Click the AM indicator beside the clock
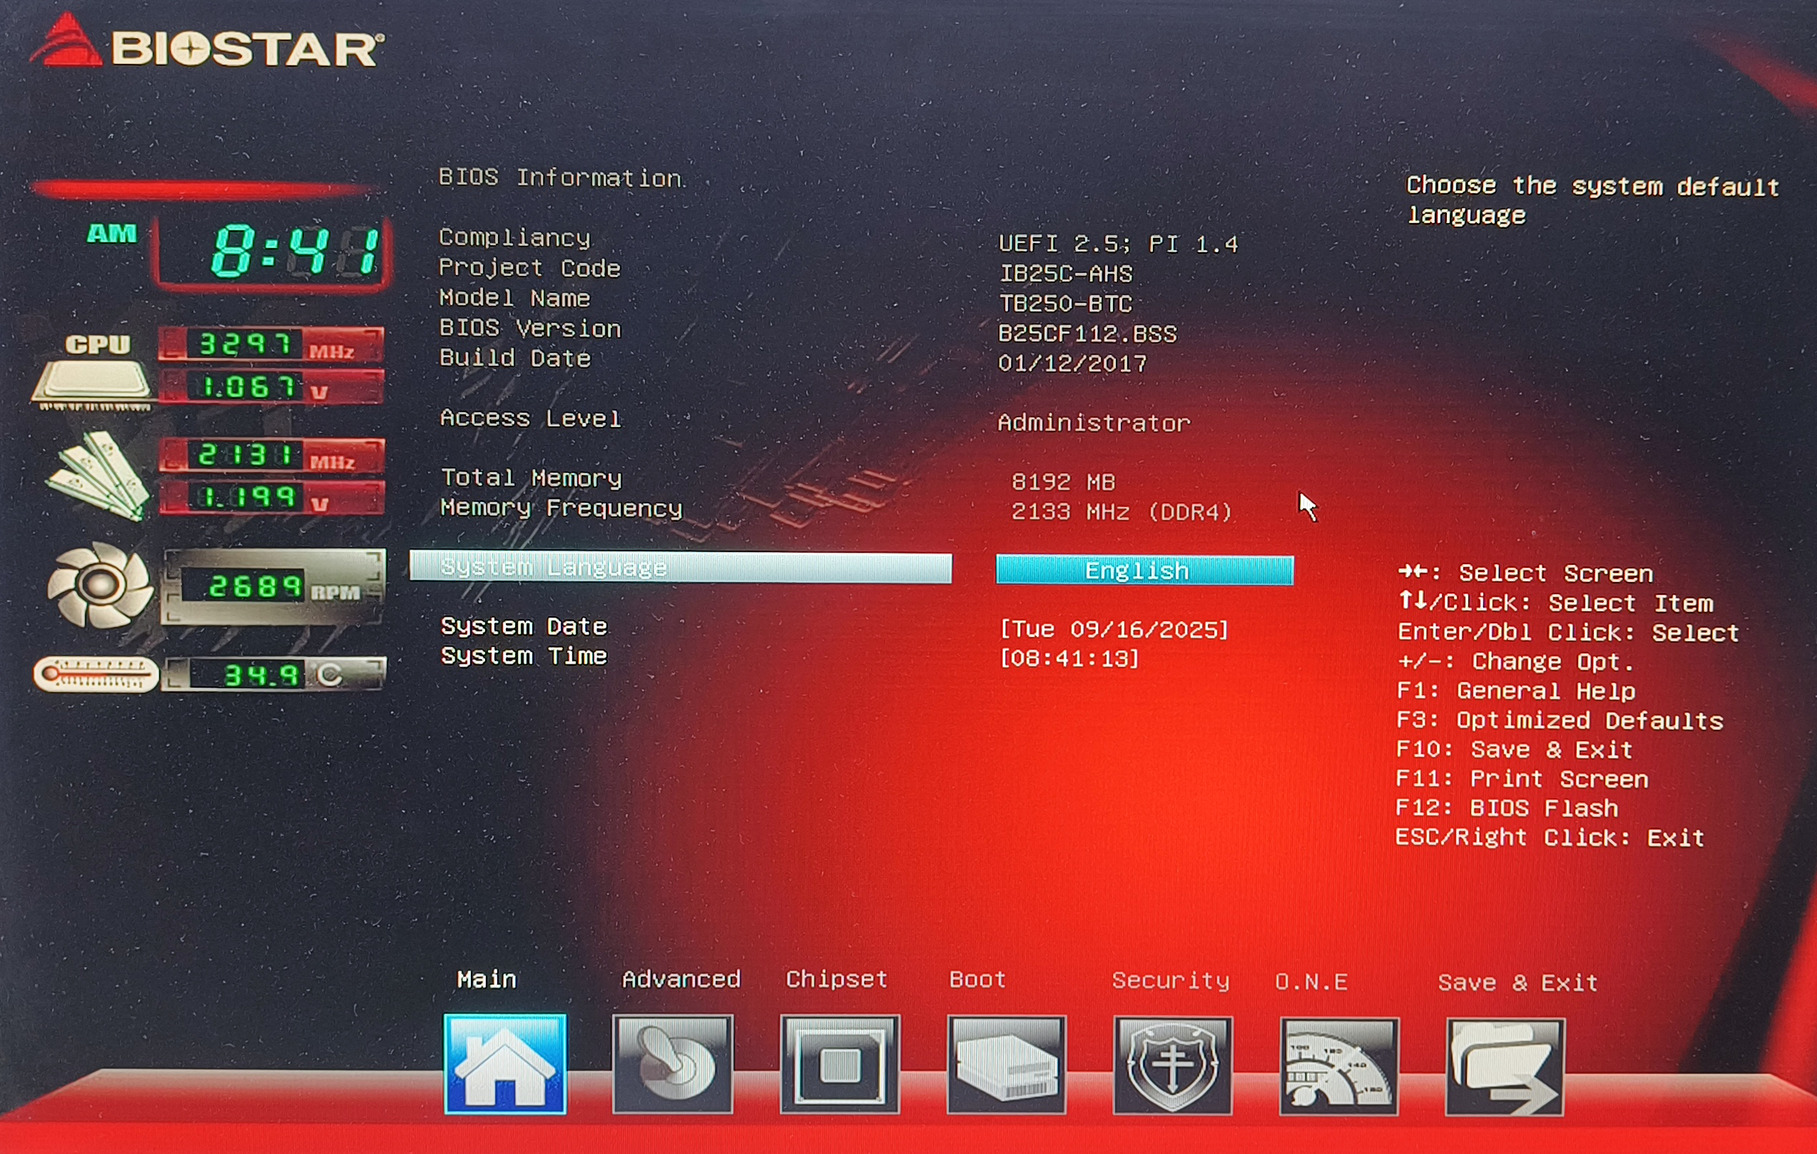 tap(112, 234)
